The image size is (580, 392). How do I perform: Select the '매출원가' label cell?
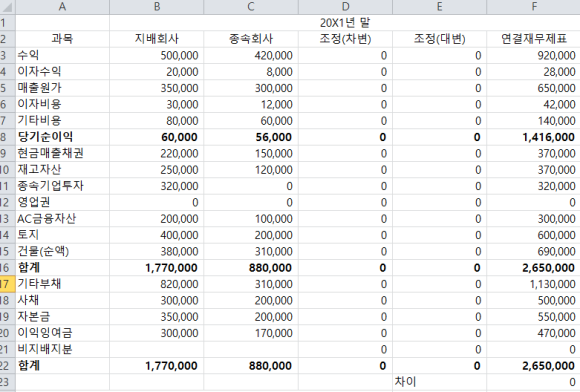click(x=62, y=88)
